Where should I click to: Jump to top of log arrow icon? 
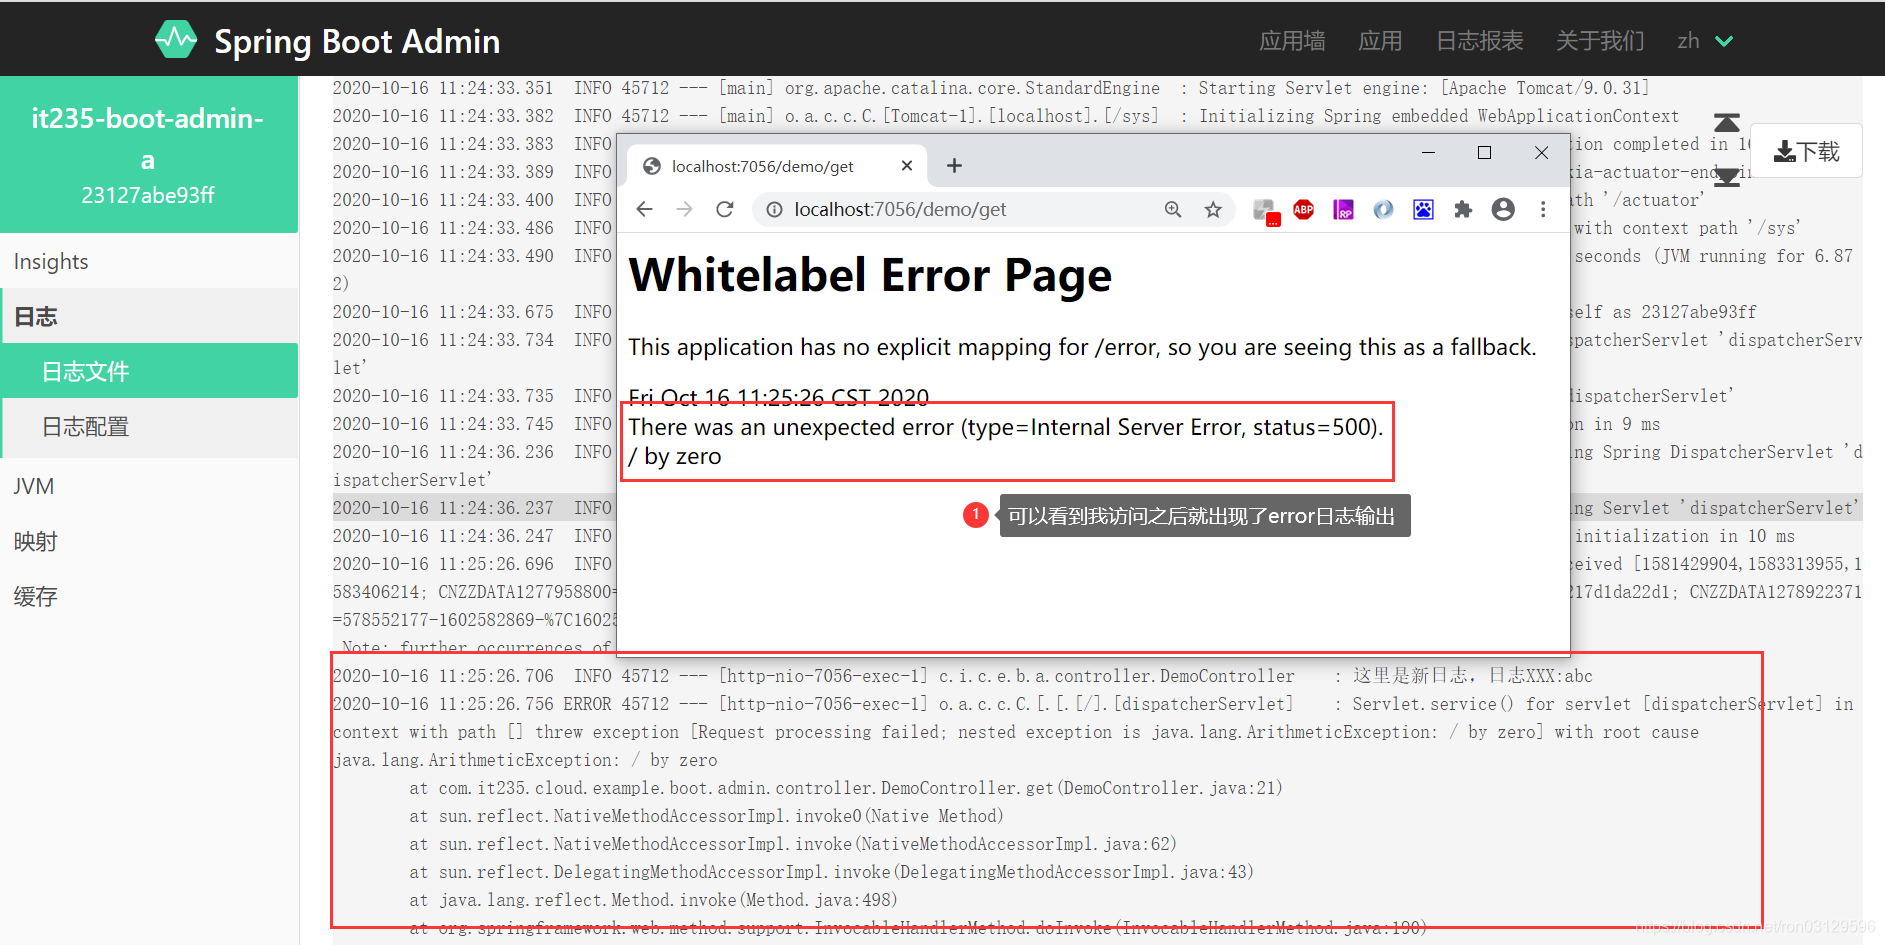coord(1727,123)
